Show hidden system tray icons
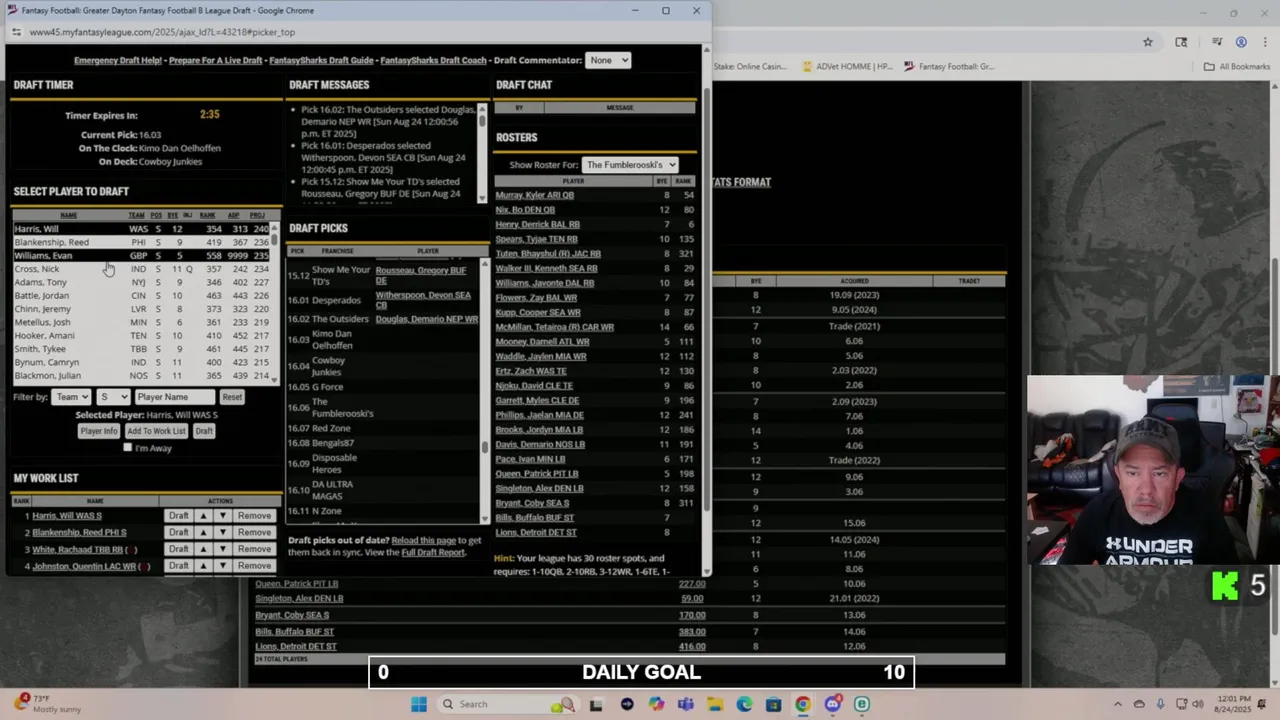This screenshot has width=1280, height=720. click(x=1118, y=704)
